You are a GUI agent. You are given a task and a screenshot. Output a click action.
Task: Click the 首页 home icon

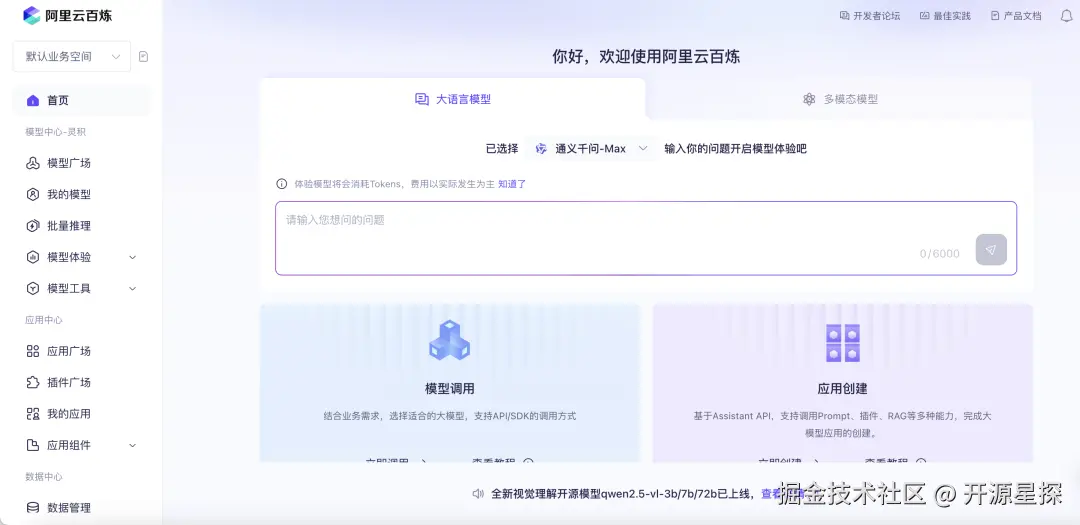[x=32, y=101]
